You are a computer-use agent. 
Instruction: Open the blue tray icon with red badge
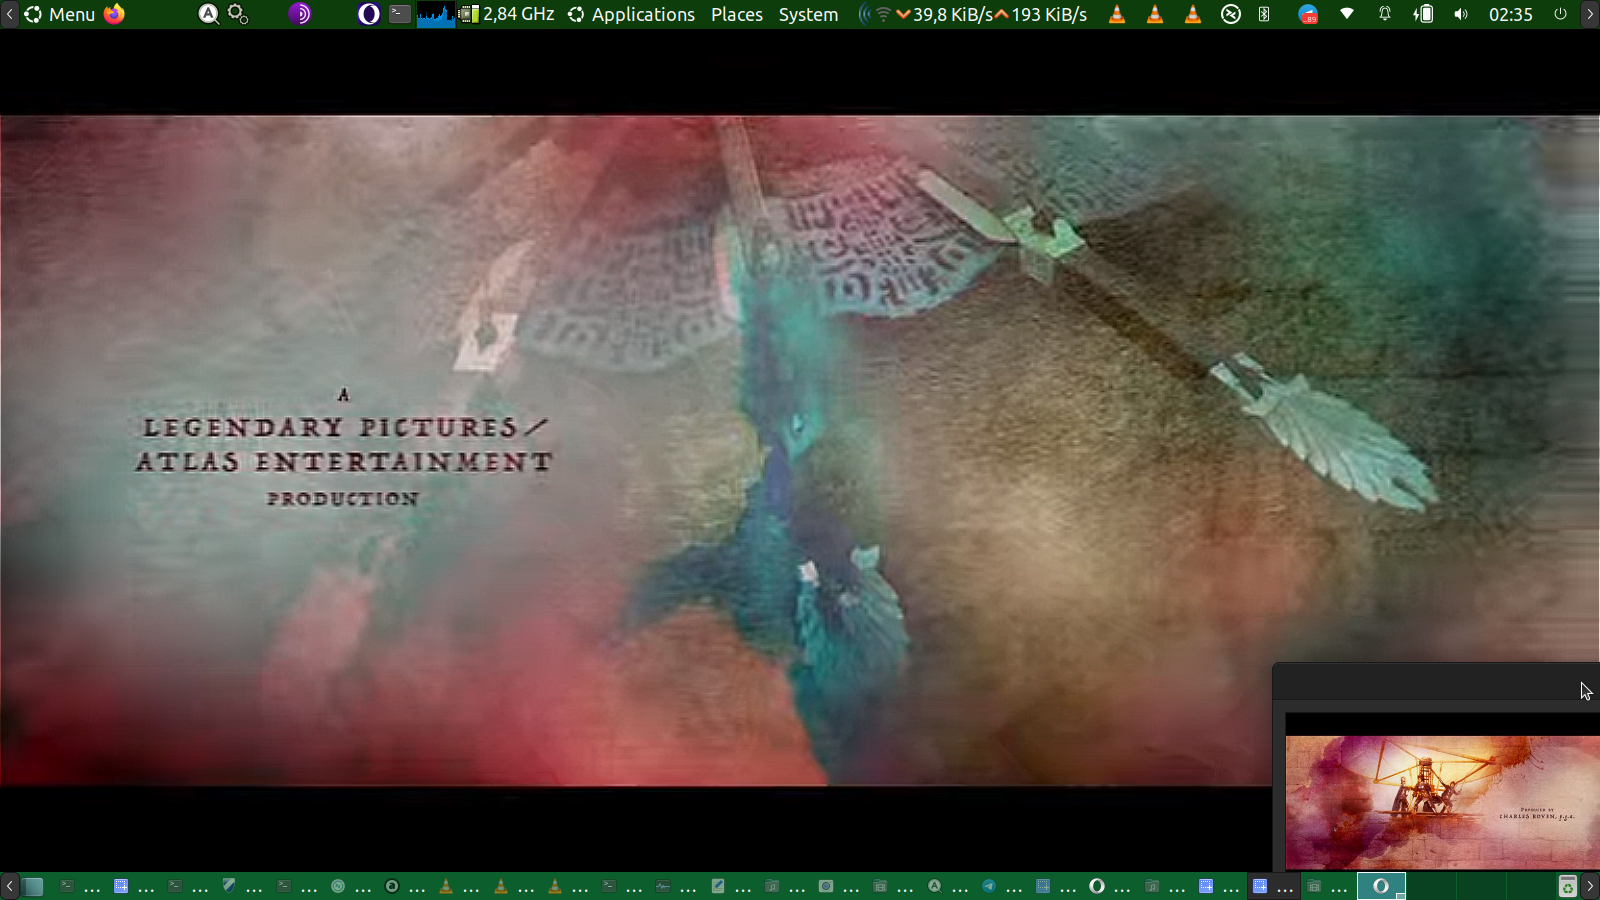1308,14
